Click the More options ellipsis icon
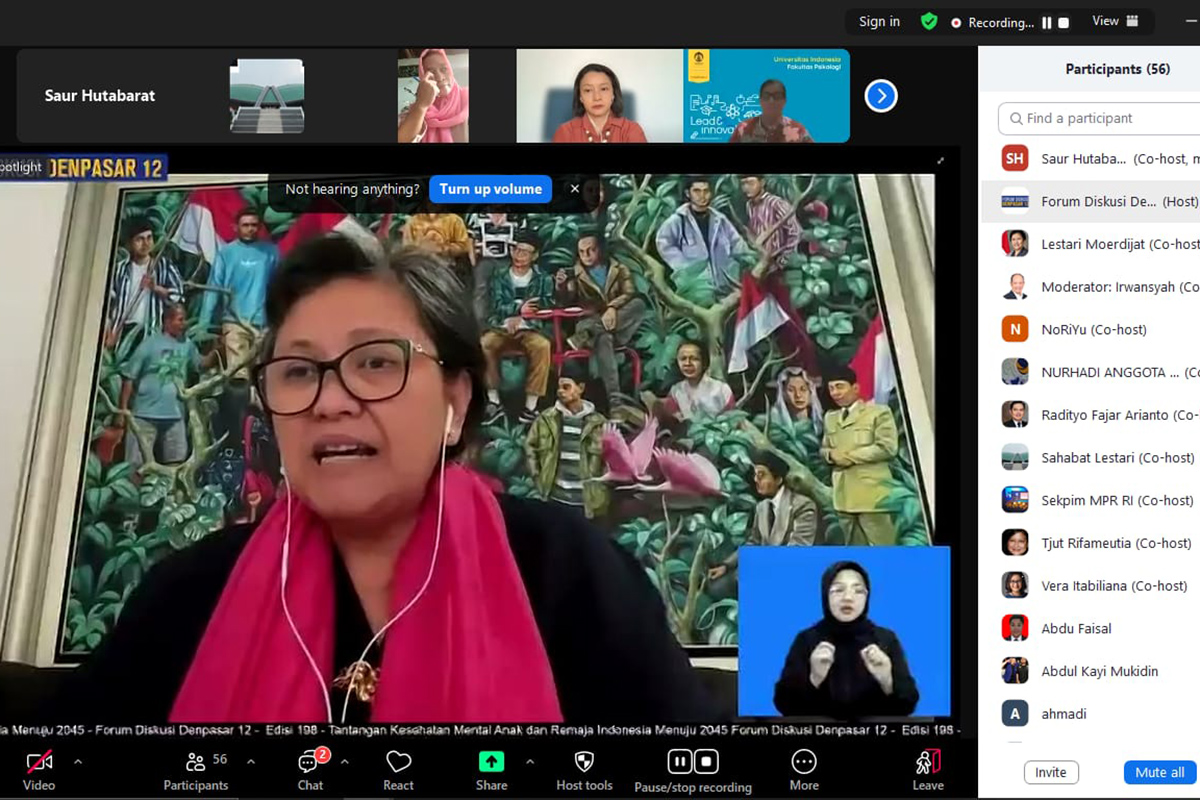 [803, 762]
